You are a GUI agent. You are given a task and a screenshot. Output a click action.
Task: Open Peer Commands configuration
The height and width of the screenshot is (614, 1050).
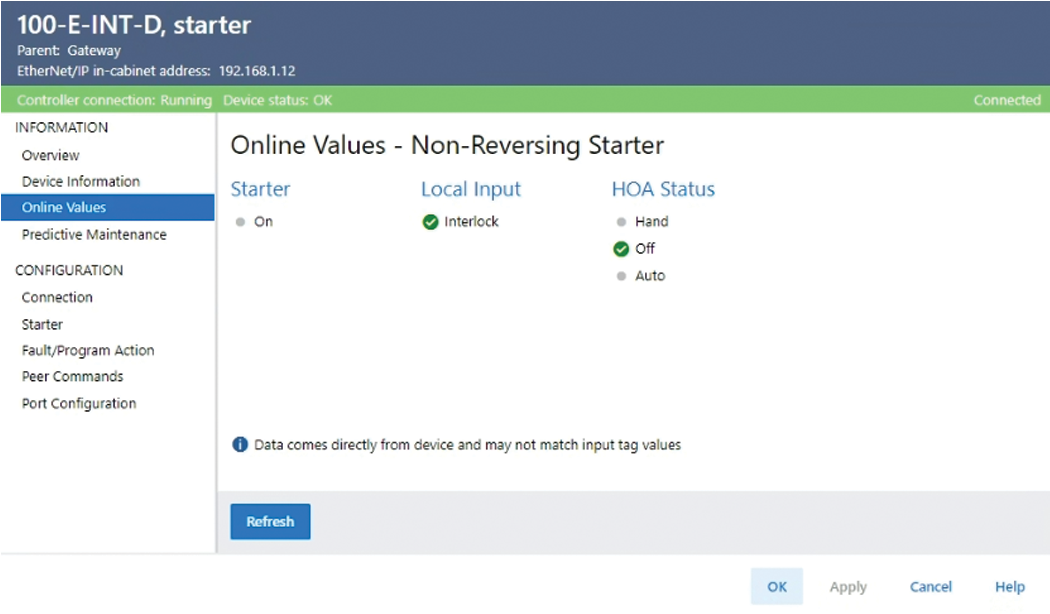pyautogui.click(x=72, y=376)
